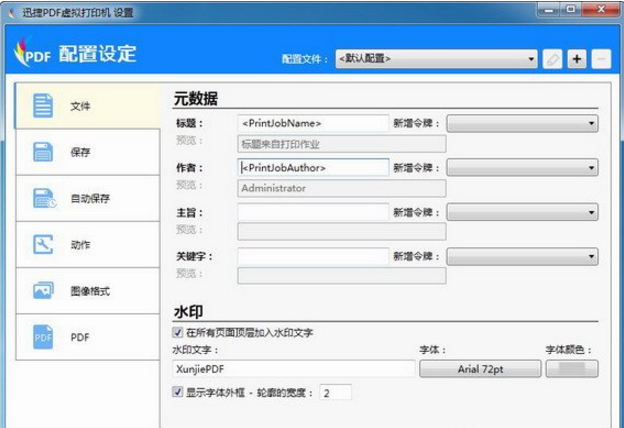The image size is (624, 428).
Task: Click the 水印 section heading
Action: [x=188, y=311]
